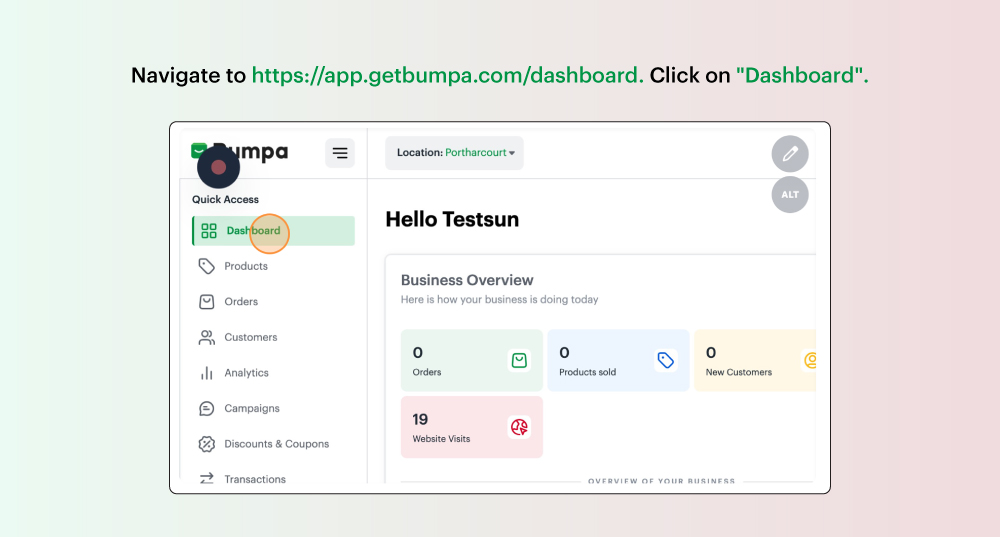This screenshot has width=1000, height=537.
Task: Click the Orders bag sidebar icon
Action: point(207,302)
